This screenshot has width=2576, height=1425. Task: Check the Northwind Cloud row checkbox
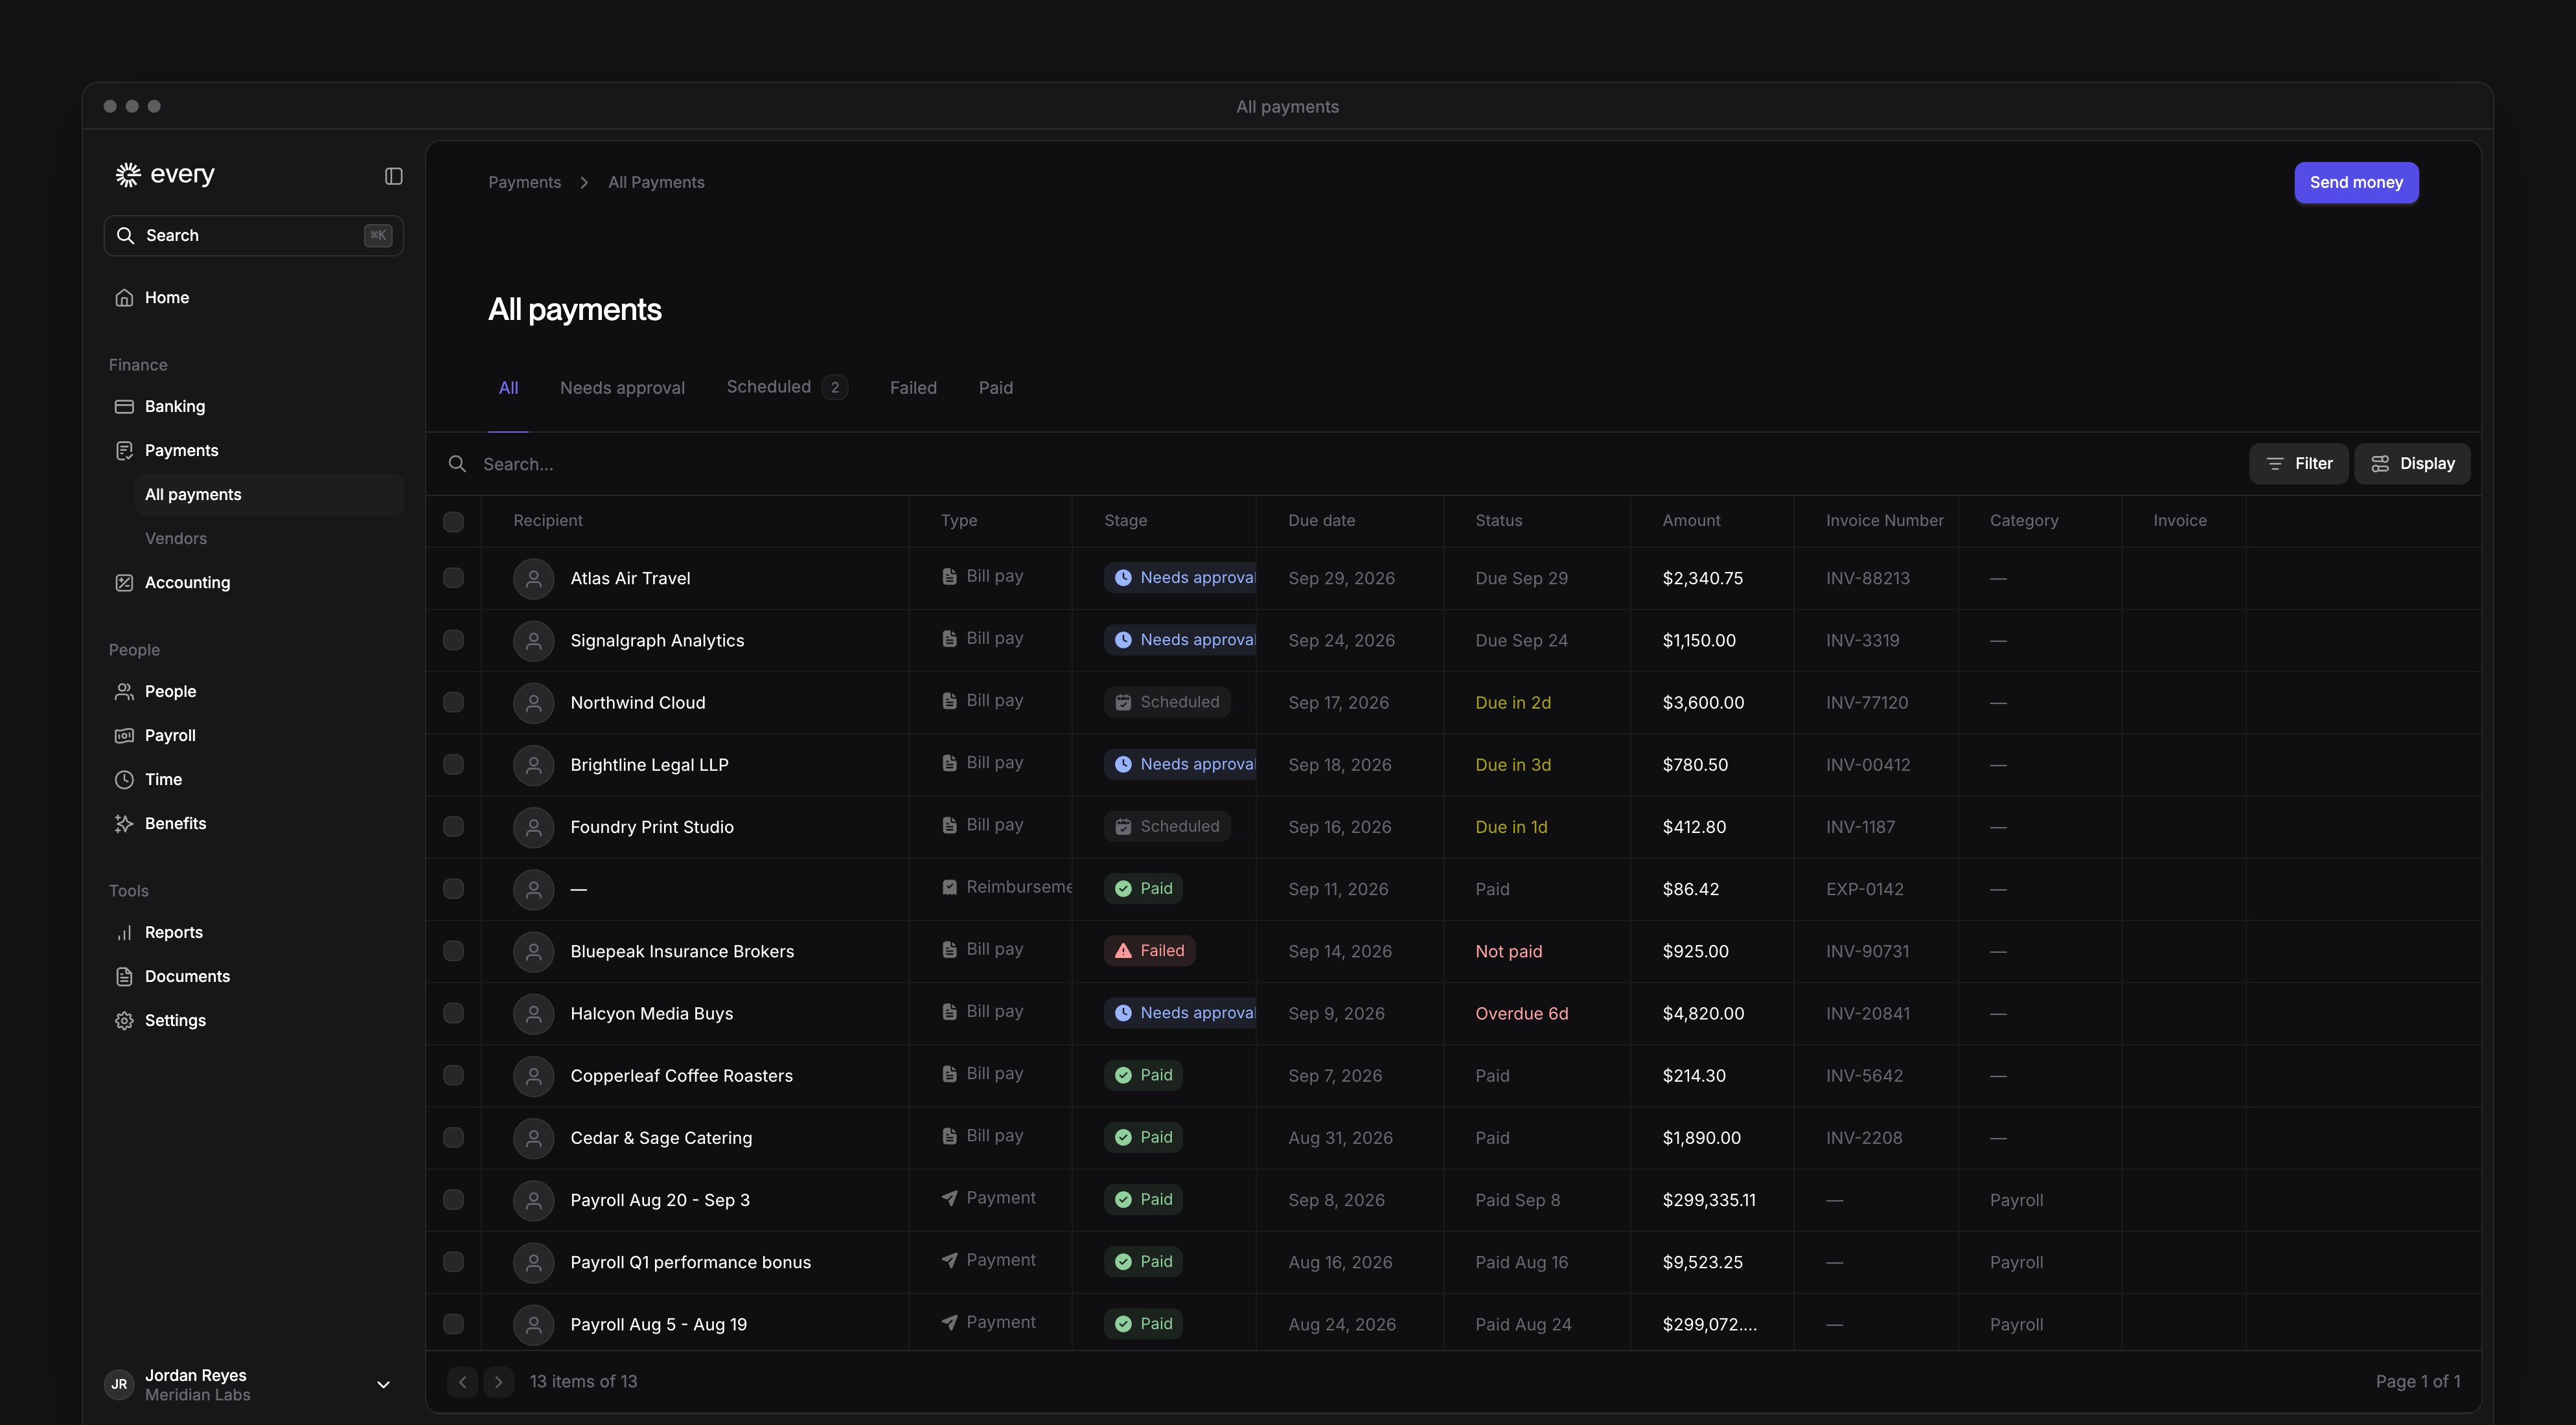453,702
